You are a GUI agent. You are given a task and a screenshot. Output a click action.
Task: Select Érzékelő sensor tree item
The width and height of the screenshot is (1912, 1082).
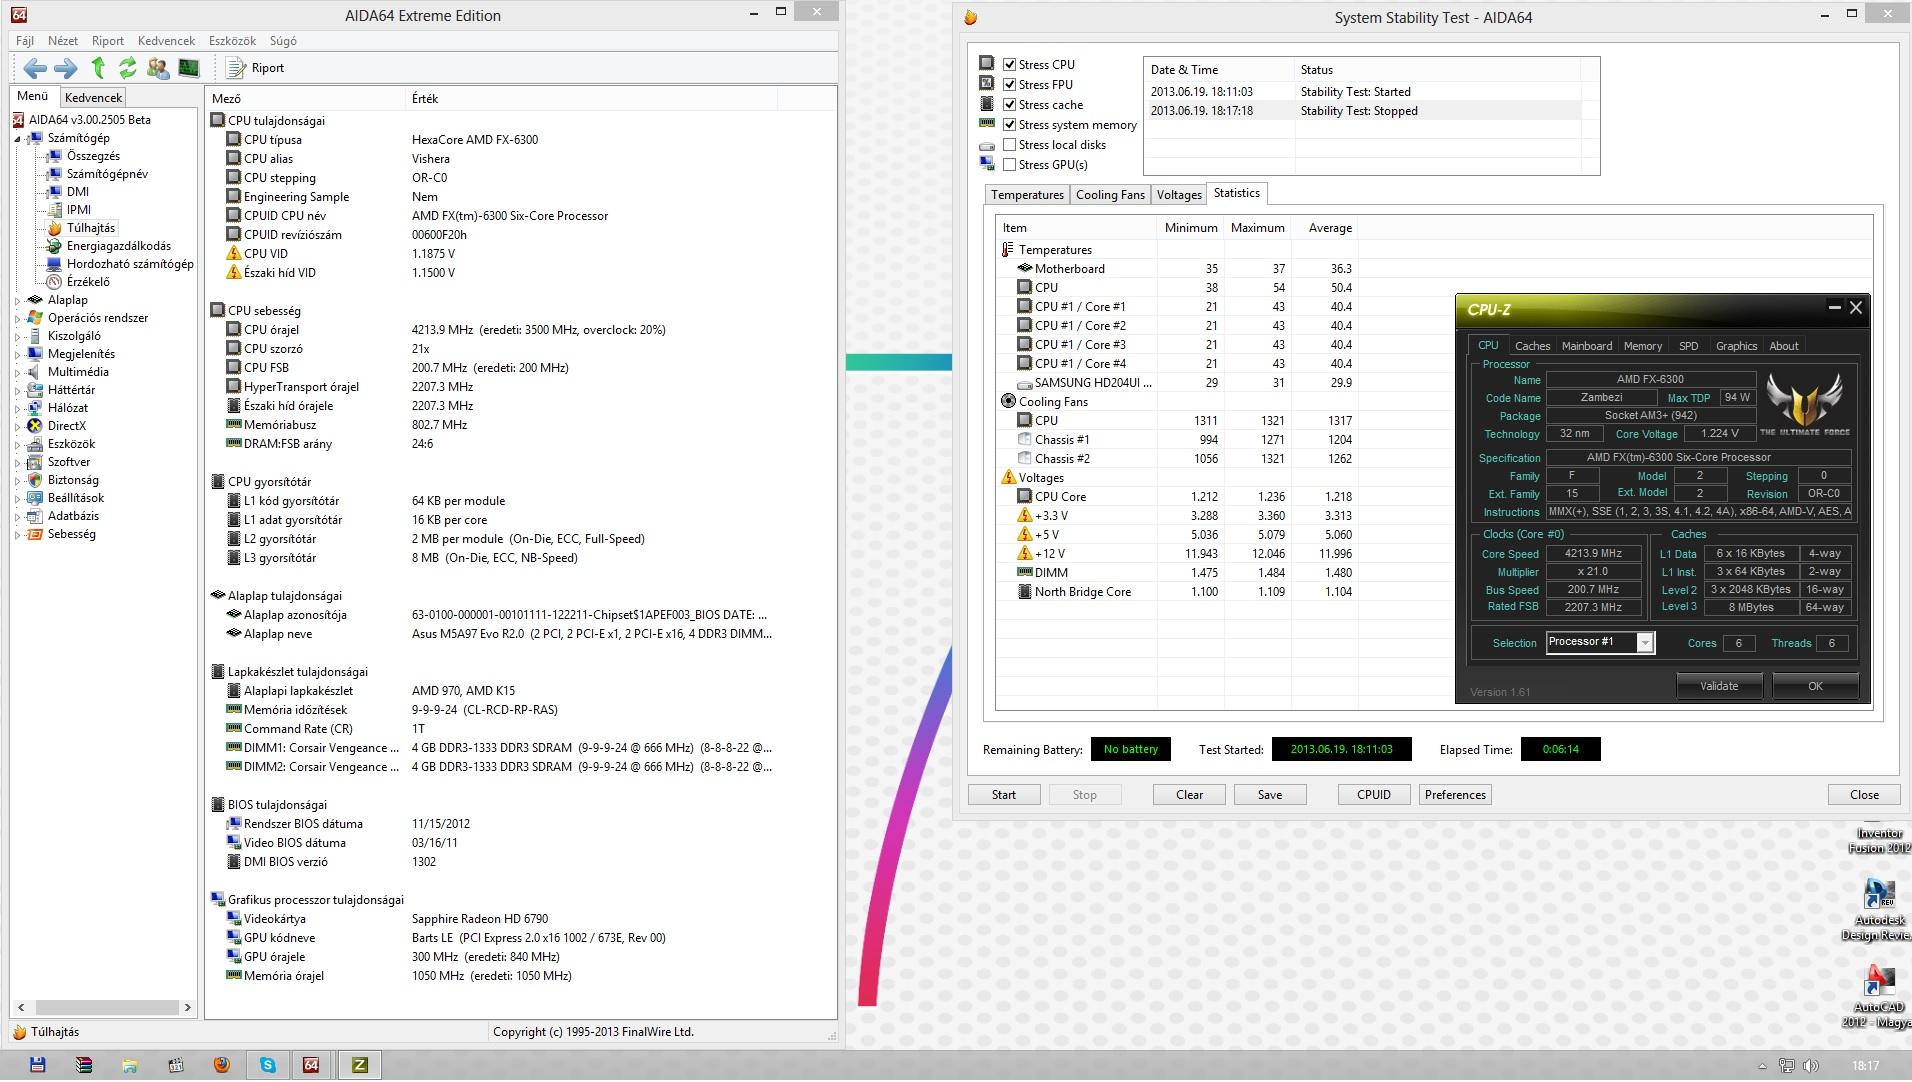point(88,282)
